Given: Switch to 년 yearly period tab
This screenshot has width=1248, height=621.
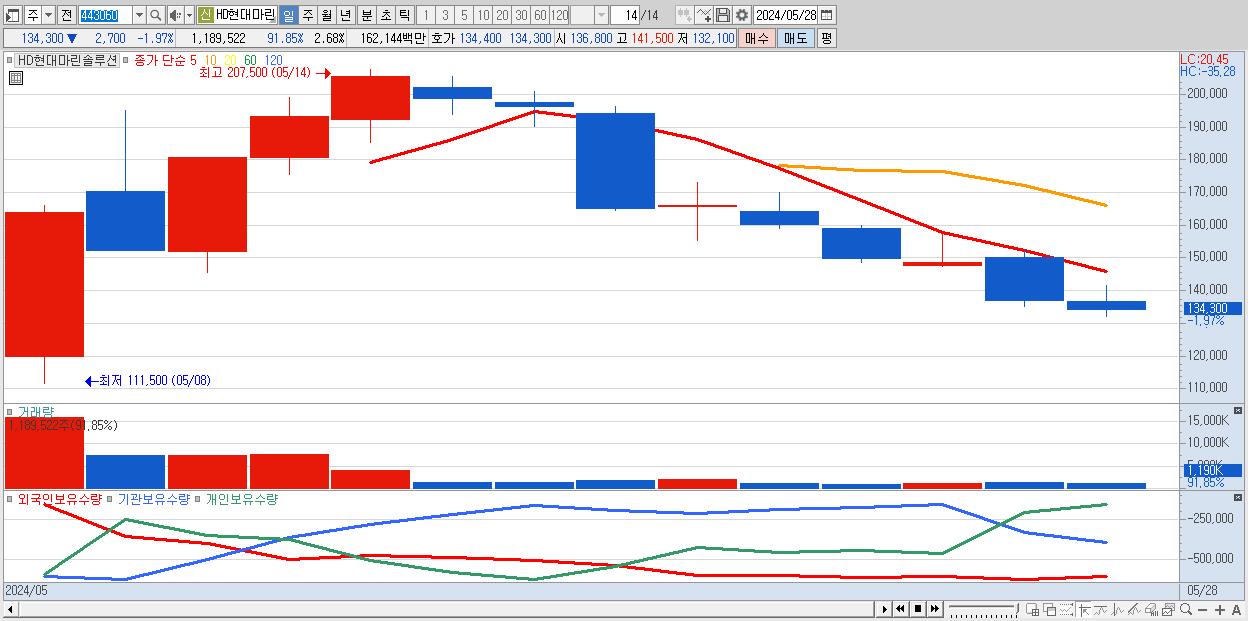Looking at the screenshot, I should coord(345,15).
